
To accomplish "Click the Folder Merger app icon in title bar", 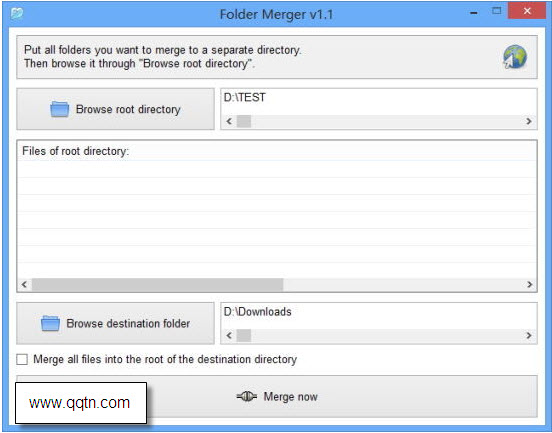I will [x=17, y=13].
